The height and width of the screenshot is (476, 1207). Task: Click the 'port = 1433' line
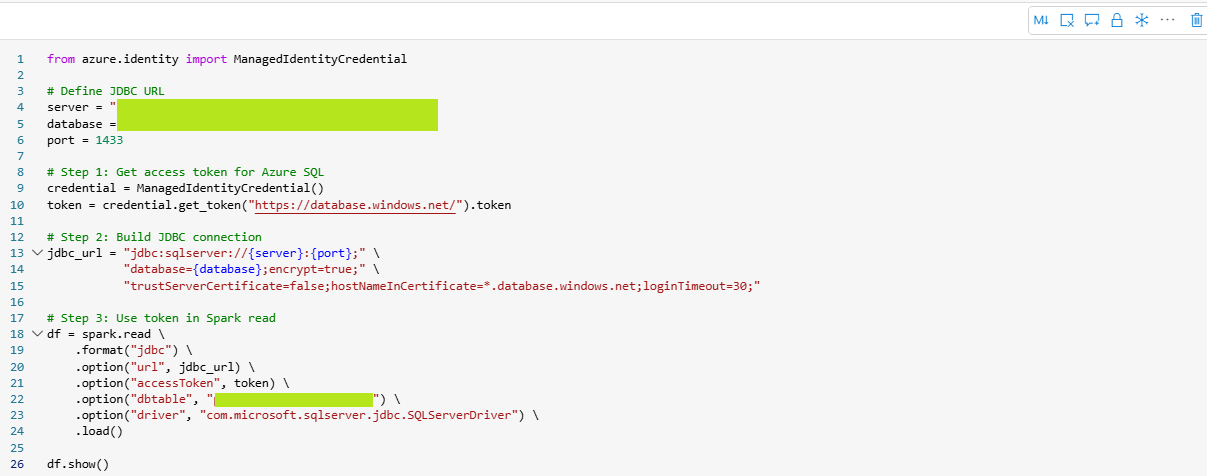click(85, 140)
